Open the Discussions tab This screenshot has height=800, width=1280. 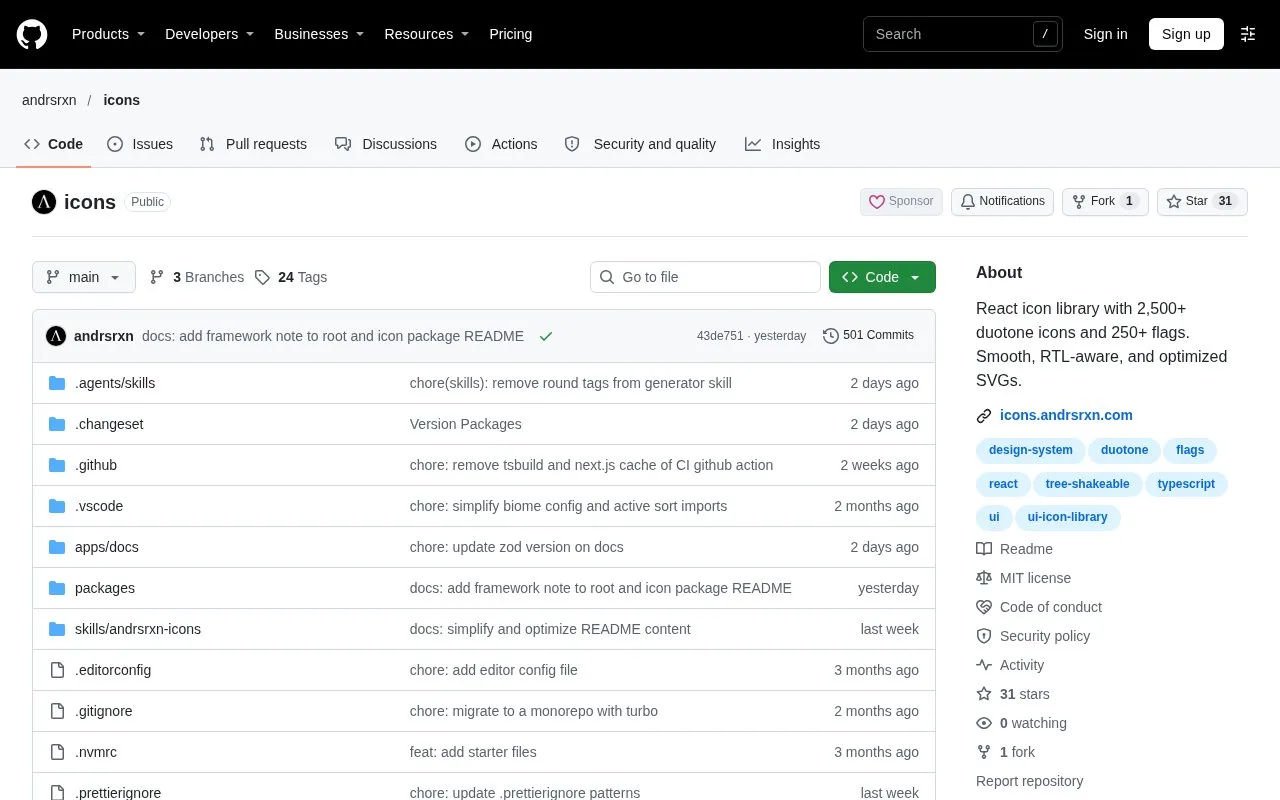(x=386, y=144)
